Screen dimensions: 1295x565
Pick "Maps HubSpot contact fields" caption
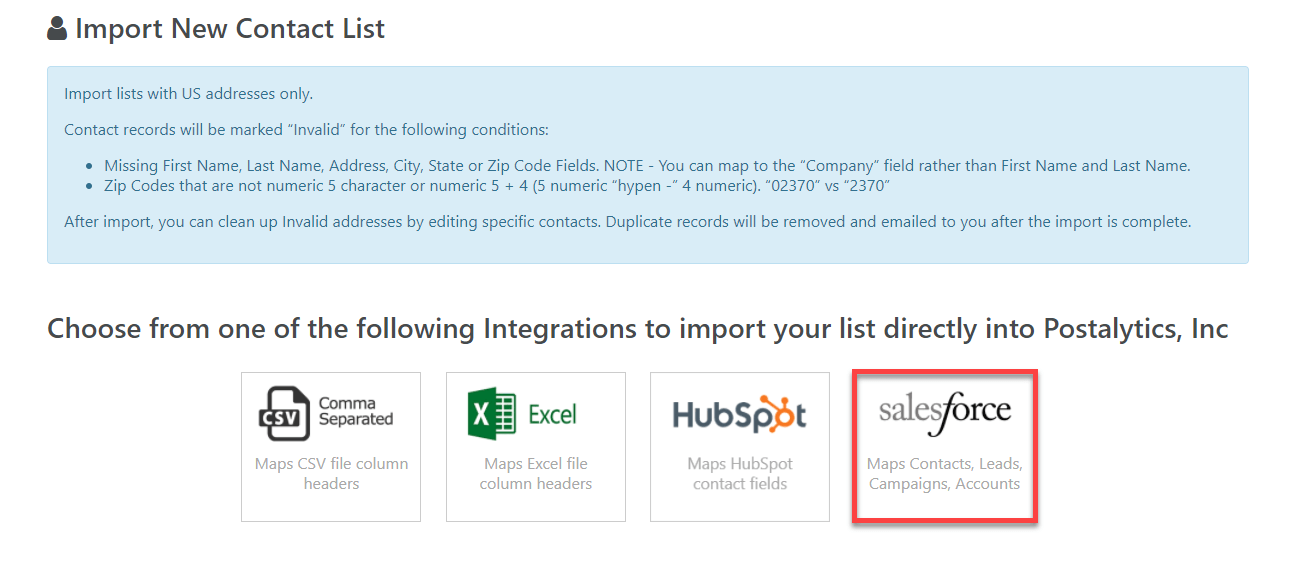(740, 474)
